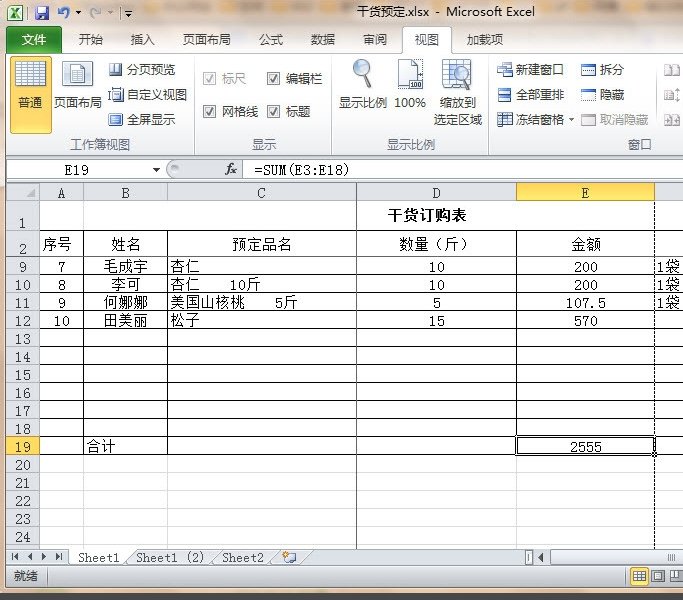Click the Redo arrow icon
This screenshot has height=600, width=683.
click(x=96, y=13)
